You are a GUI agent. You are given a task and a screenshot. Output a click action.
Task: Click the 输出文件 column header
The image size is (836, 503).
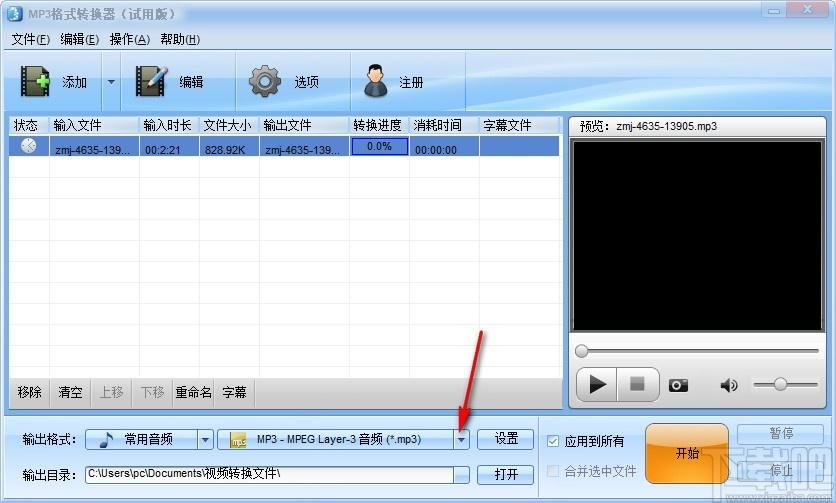(304, 125)
